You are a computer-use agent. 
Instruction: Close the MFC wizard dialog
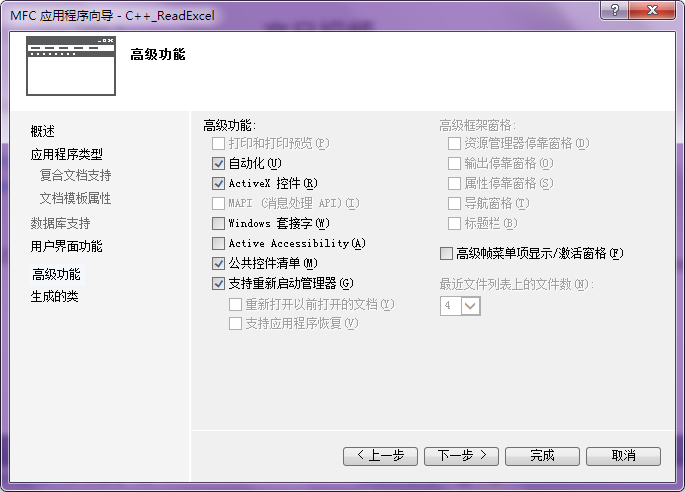point(652,10)
